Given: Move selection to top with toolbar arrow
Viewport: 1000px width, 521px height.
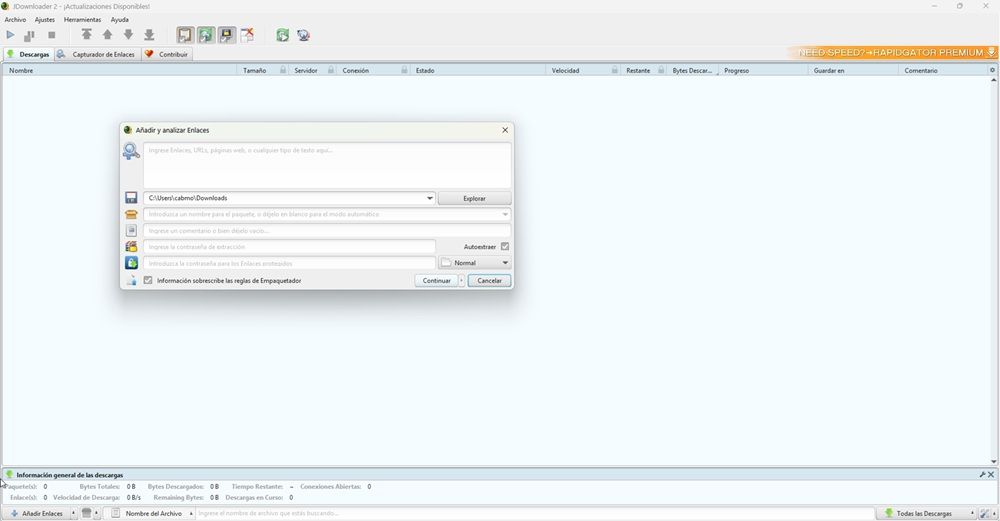Looking at the screenshot, I should pos(87,35).
